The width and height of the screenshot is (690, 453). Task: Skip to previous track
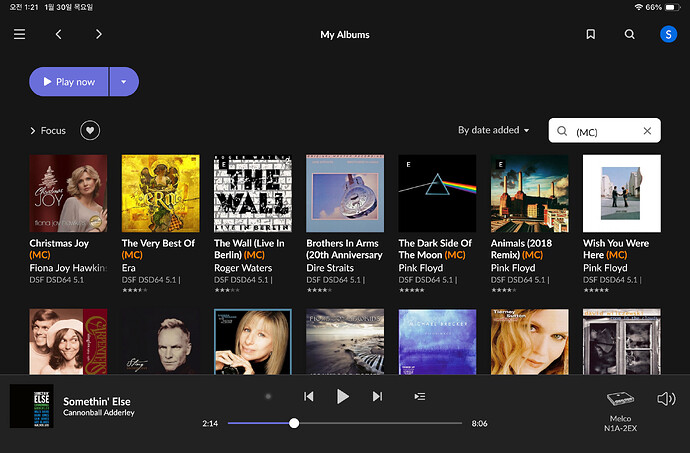[x=308, y=396]
